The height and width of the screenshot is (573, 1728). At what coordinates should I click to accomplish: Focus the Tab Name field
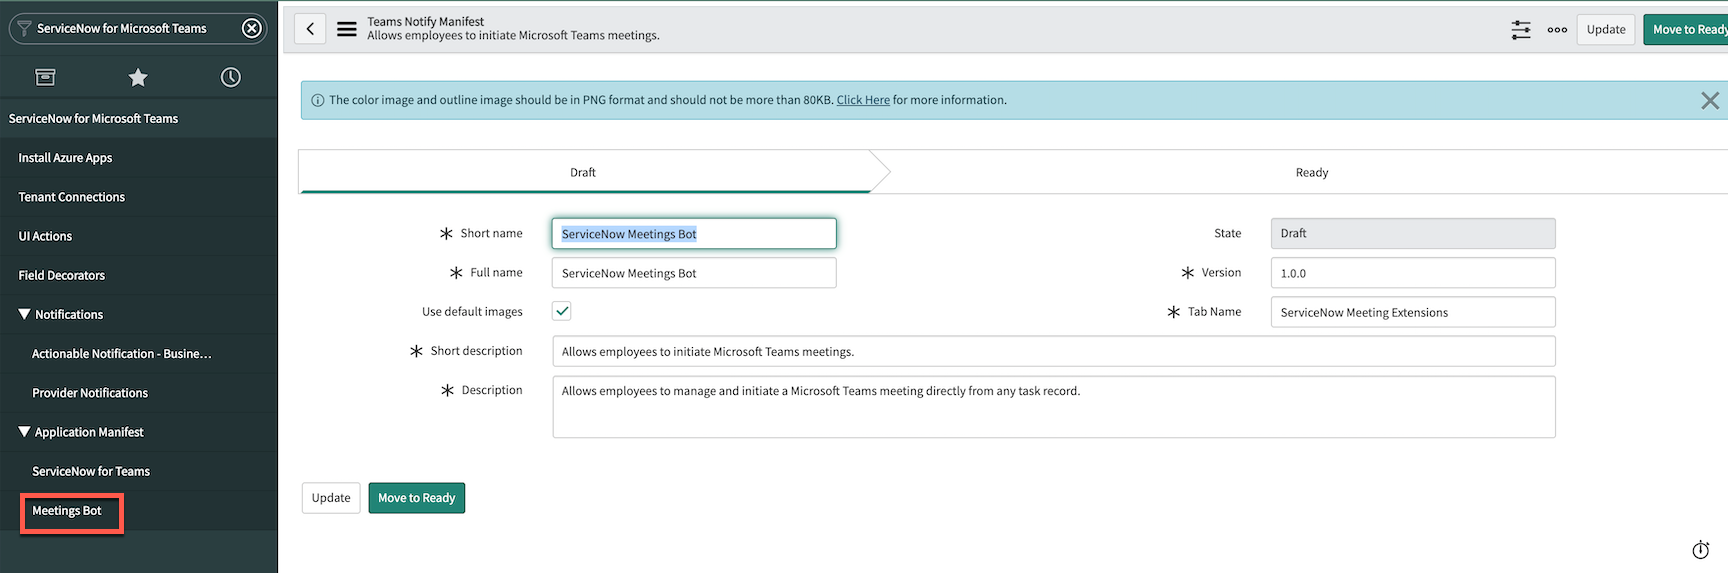coord(1413,312)
